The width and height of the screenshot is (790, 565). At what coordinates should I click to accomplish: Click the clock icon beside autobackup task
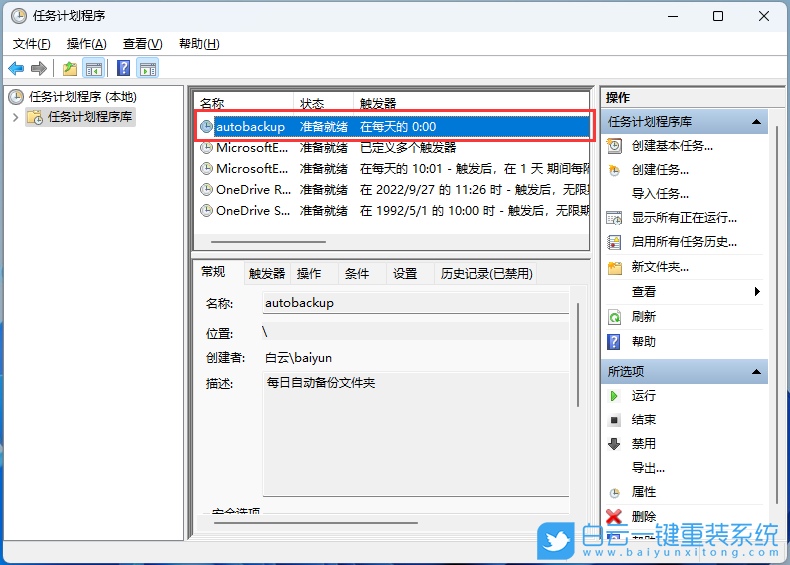[x=206, y=127]
